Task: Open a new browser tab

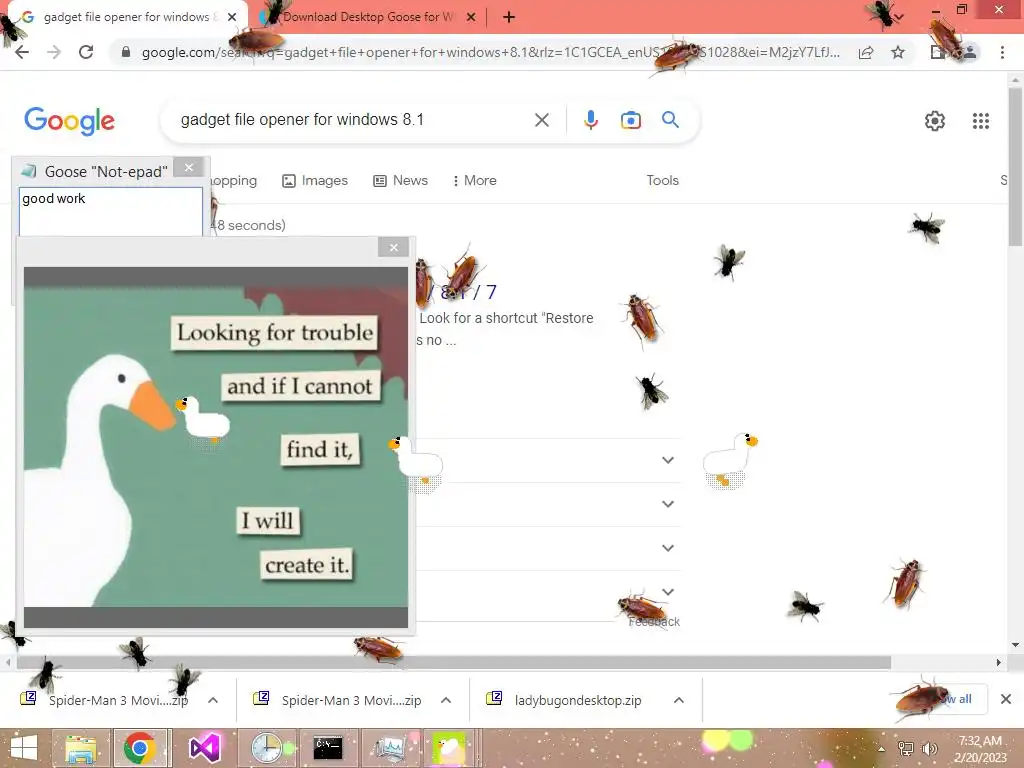Action: (509, 17)
